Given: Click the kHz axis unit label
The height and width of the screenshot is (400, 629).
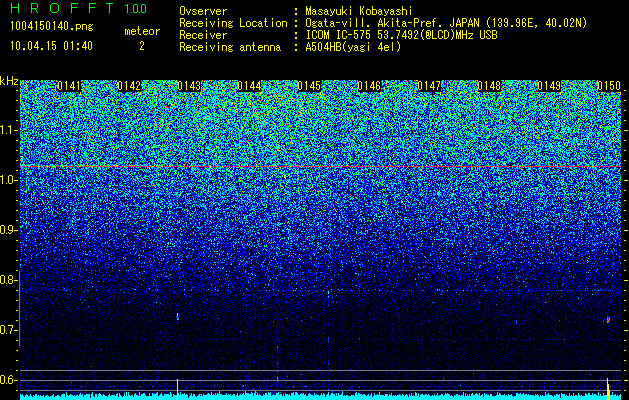Looking at the screenshot, I should [x=9, y=81].
